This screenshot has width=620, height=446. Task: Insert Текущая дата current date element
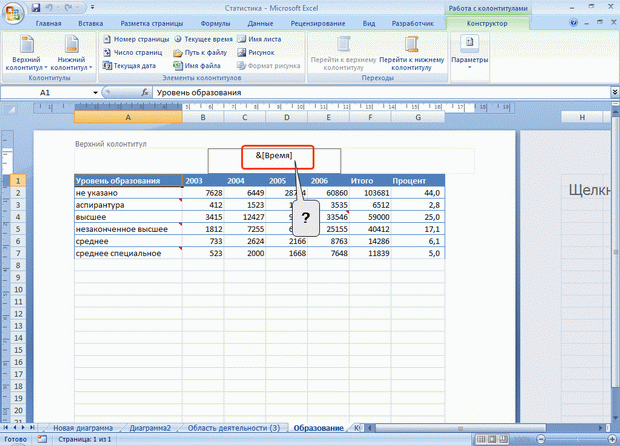coord(129,66)
